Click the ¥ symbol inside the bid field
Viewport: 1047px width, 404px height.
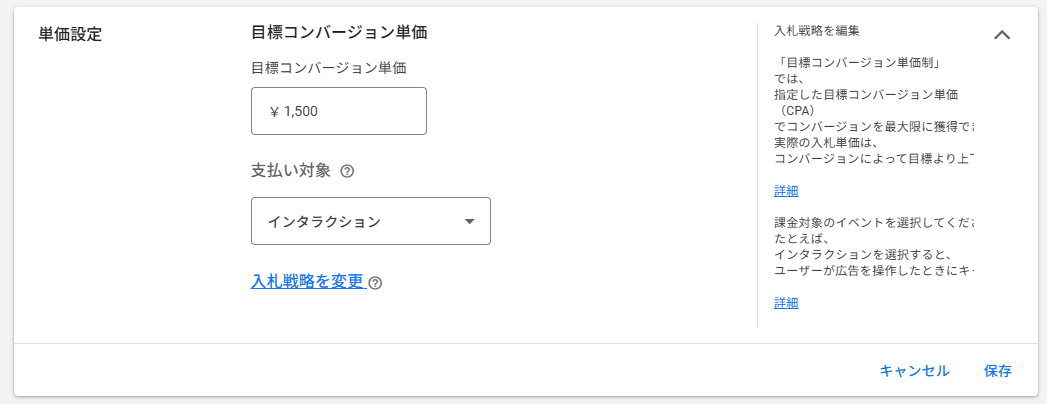pos(274,112)
